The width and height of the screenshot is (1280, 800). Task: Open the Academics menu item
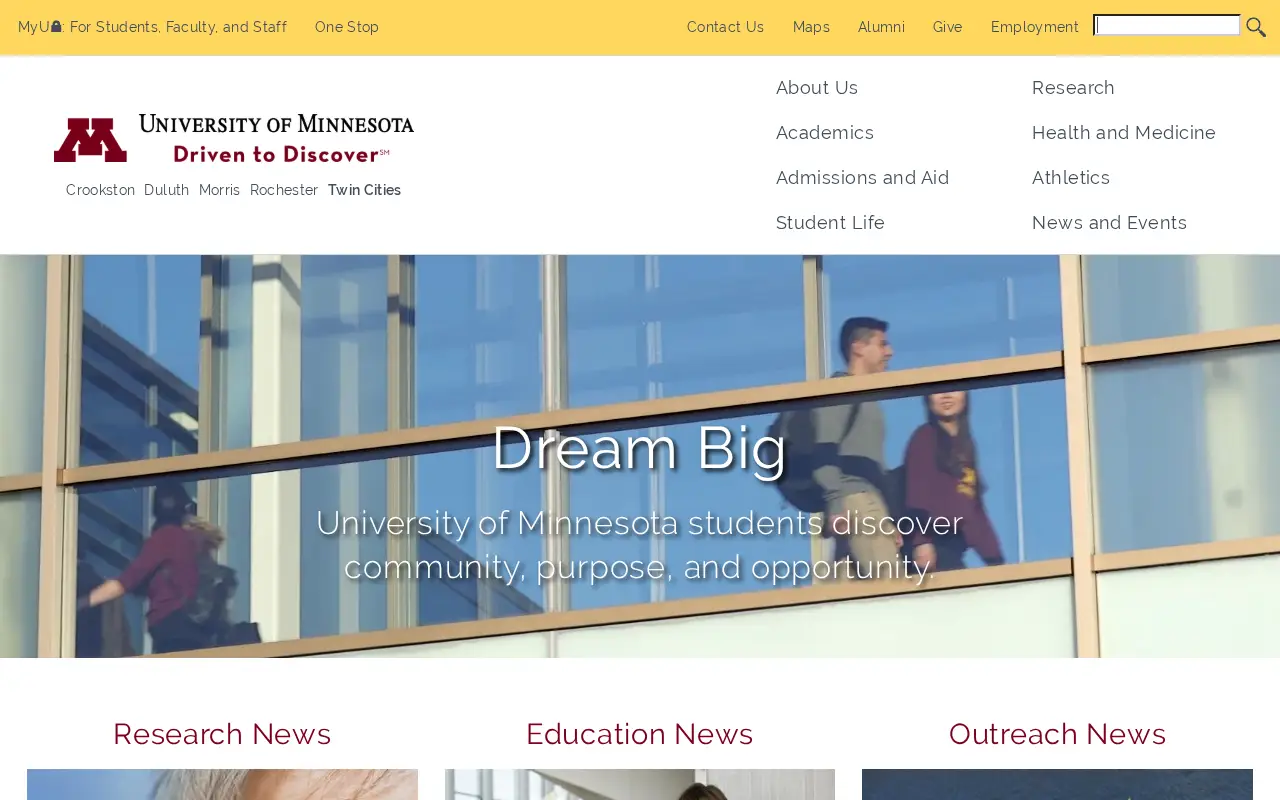[x=825, y=133]
